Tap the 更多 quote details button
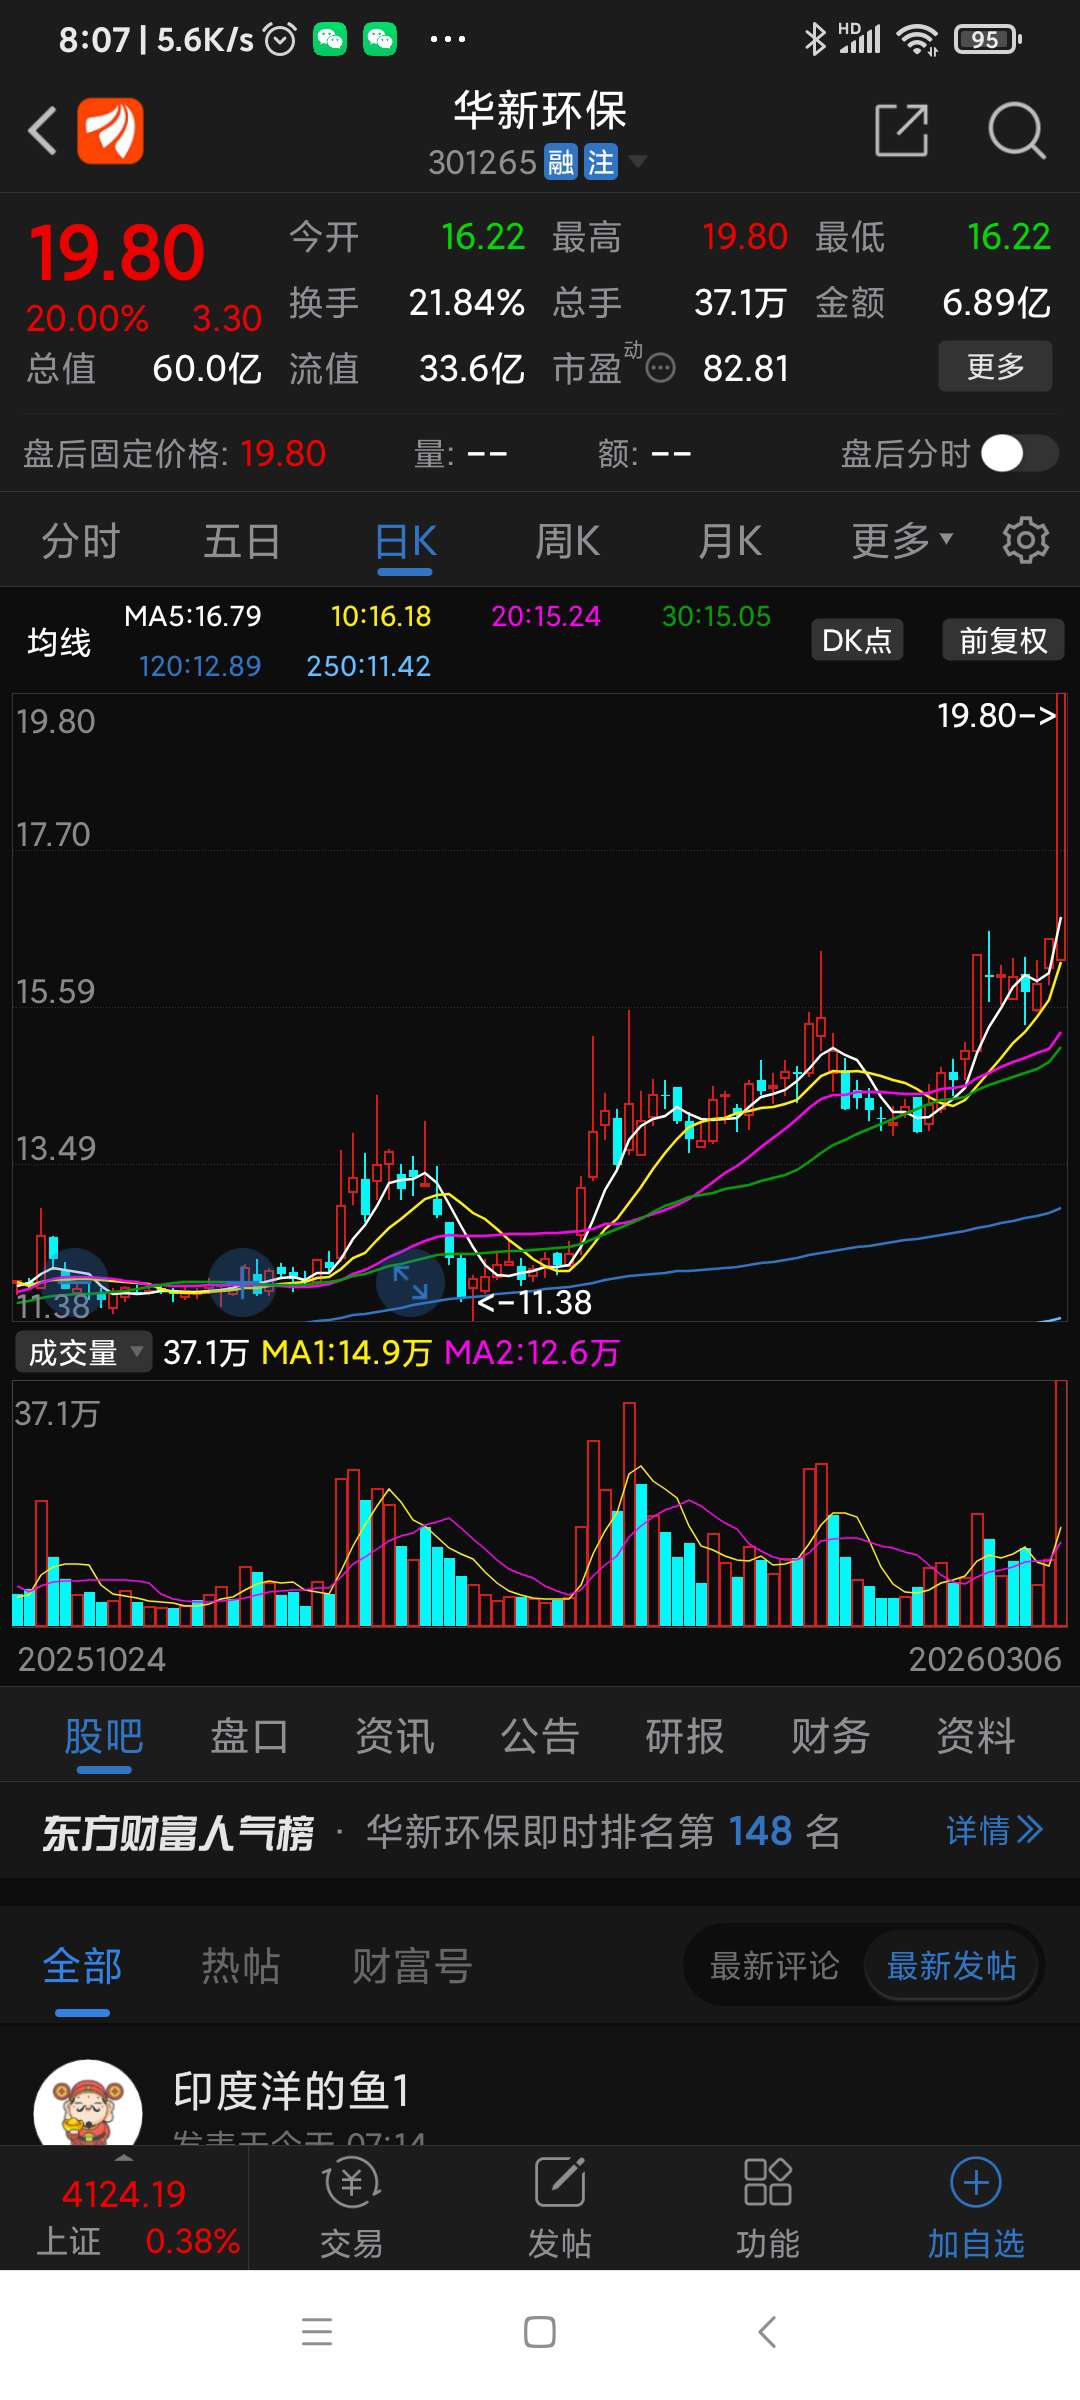Screen dimensions: 1080x2400 [995, 366]
